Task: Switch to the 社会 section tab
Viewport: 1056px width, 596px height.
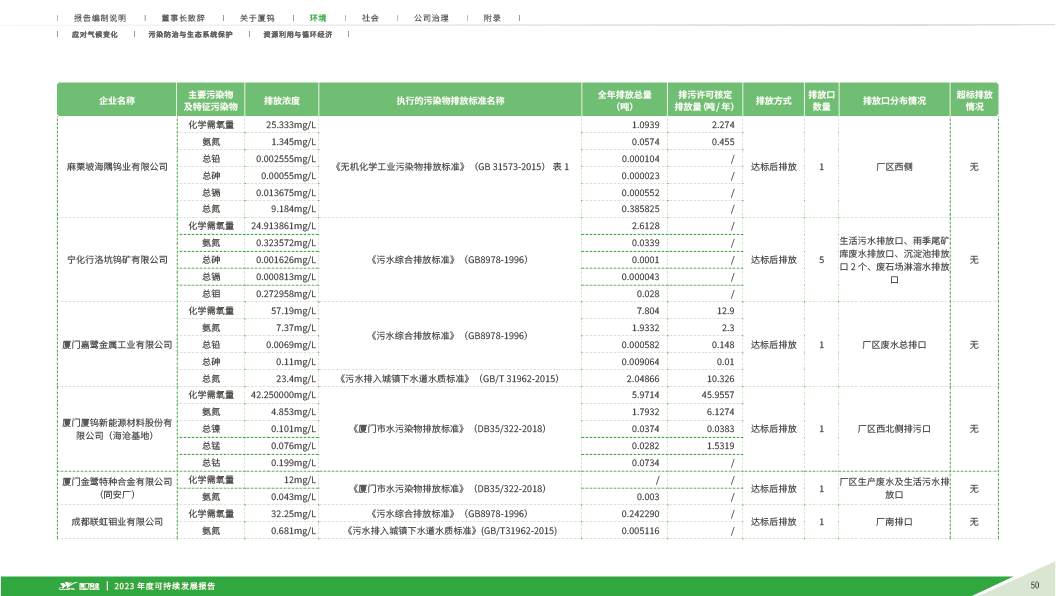Action: [370, 18]
